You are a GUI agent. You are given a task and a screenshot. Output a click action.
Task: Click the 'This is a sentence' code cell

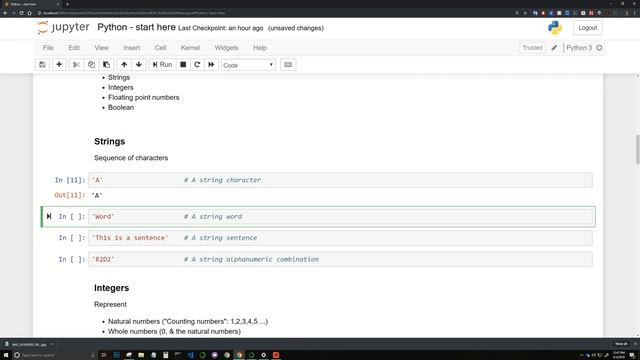pyautogui.click(x=340, y=238)
